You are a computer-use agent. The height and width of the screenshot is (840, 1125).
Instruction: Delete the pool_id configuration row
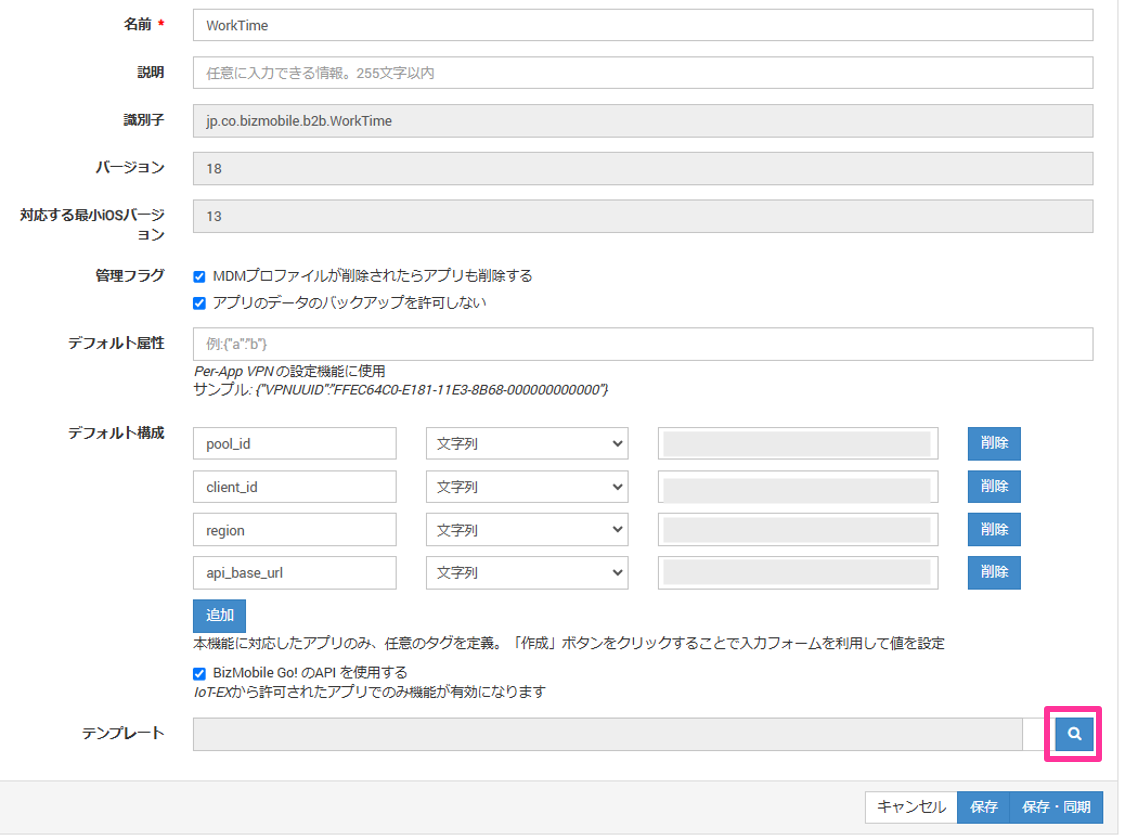pyautogui.click(x=994, y=444)
